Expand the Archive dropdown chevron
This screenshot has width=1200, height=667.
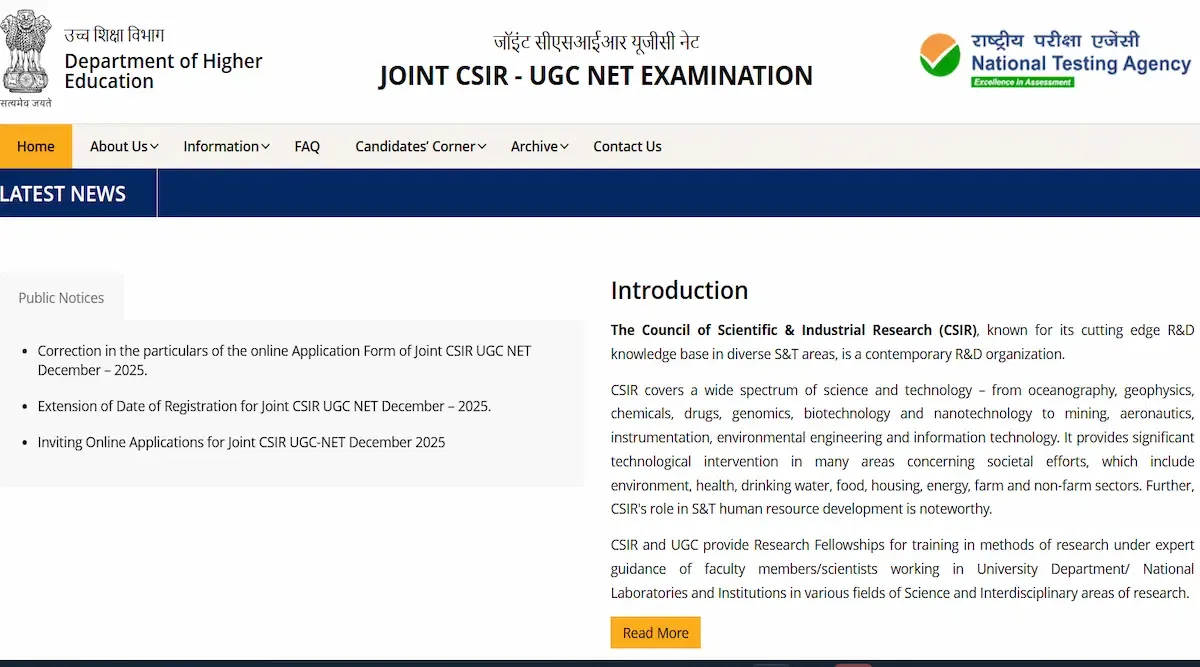coord(565,147)
